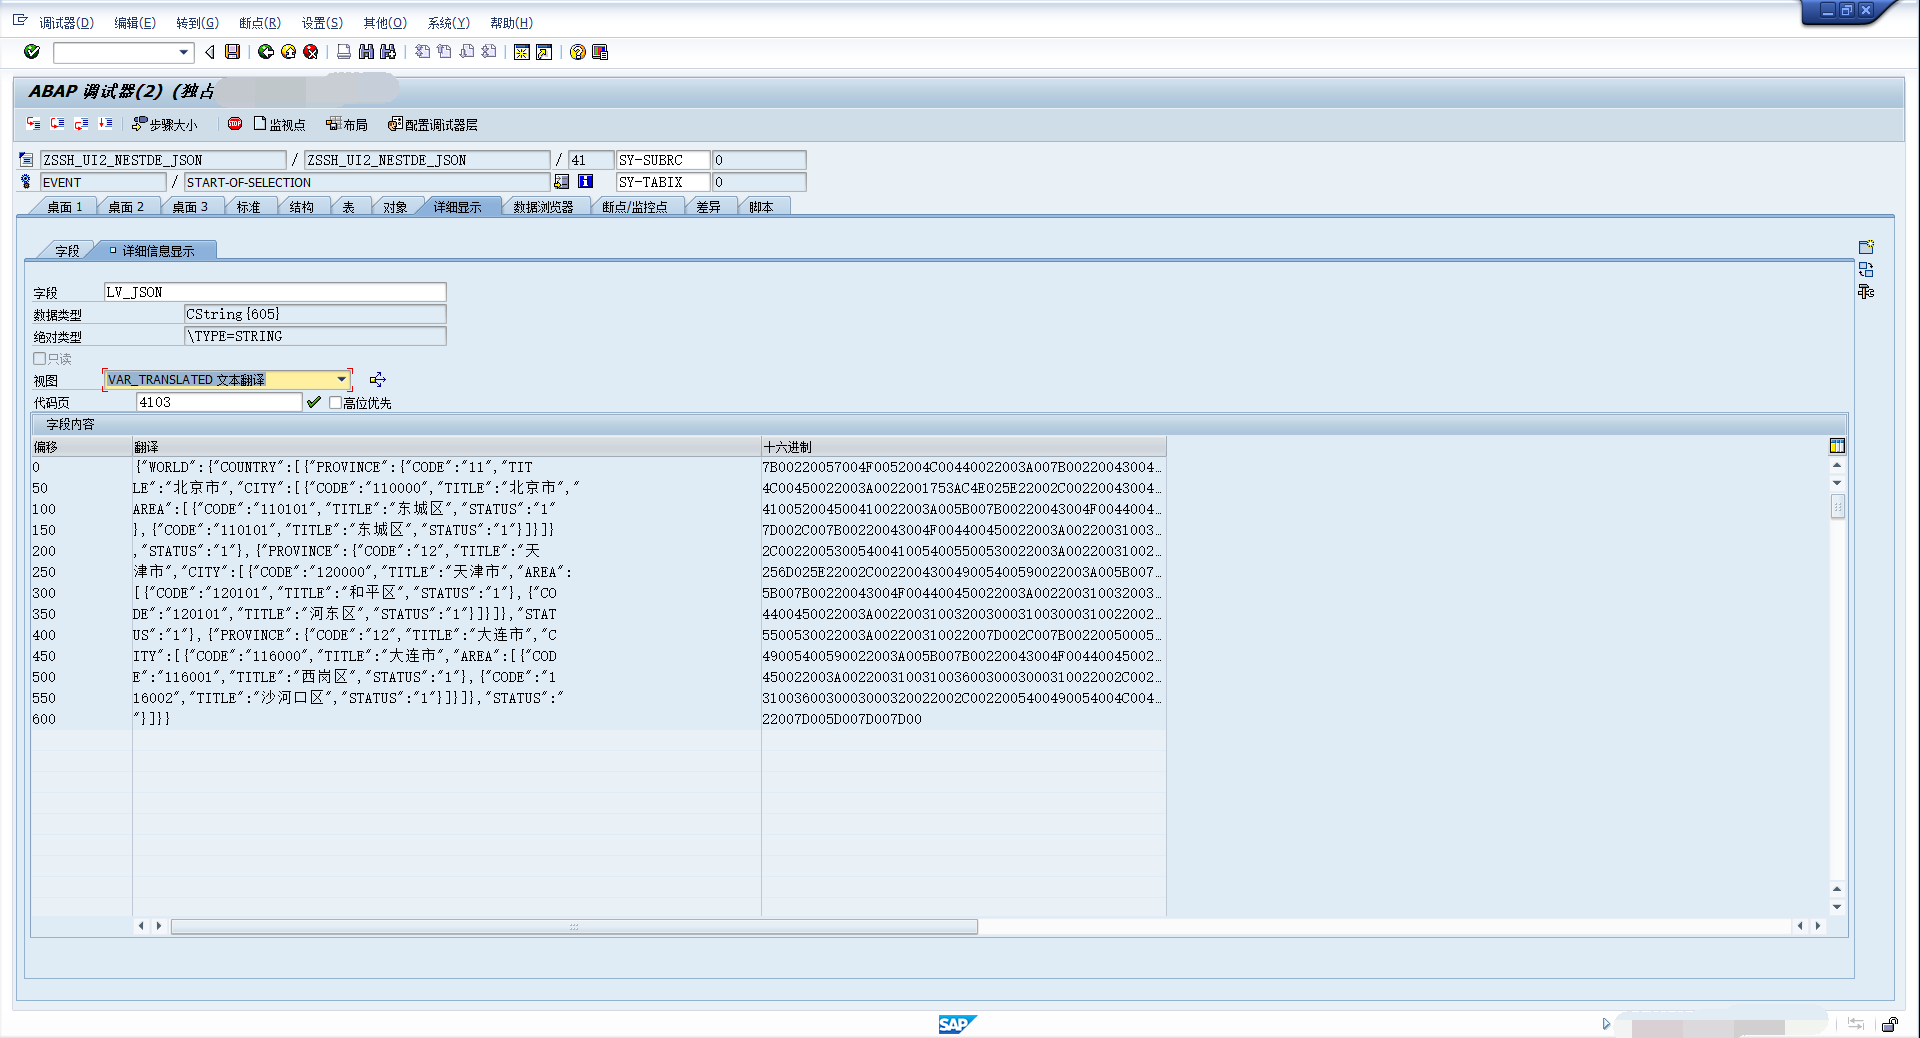Click the Save diskette icon

(x=233, y=52)
